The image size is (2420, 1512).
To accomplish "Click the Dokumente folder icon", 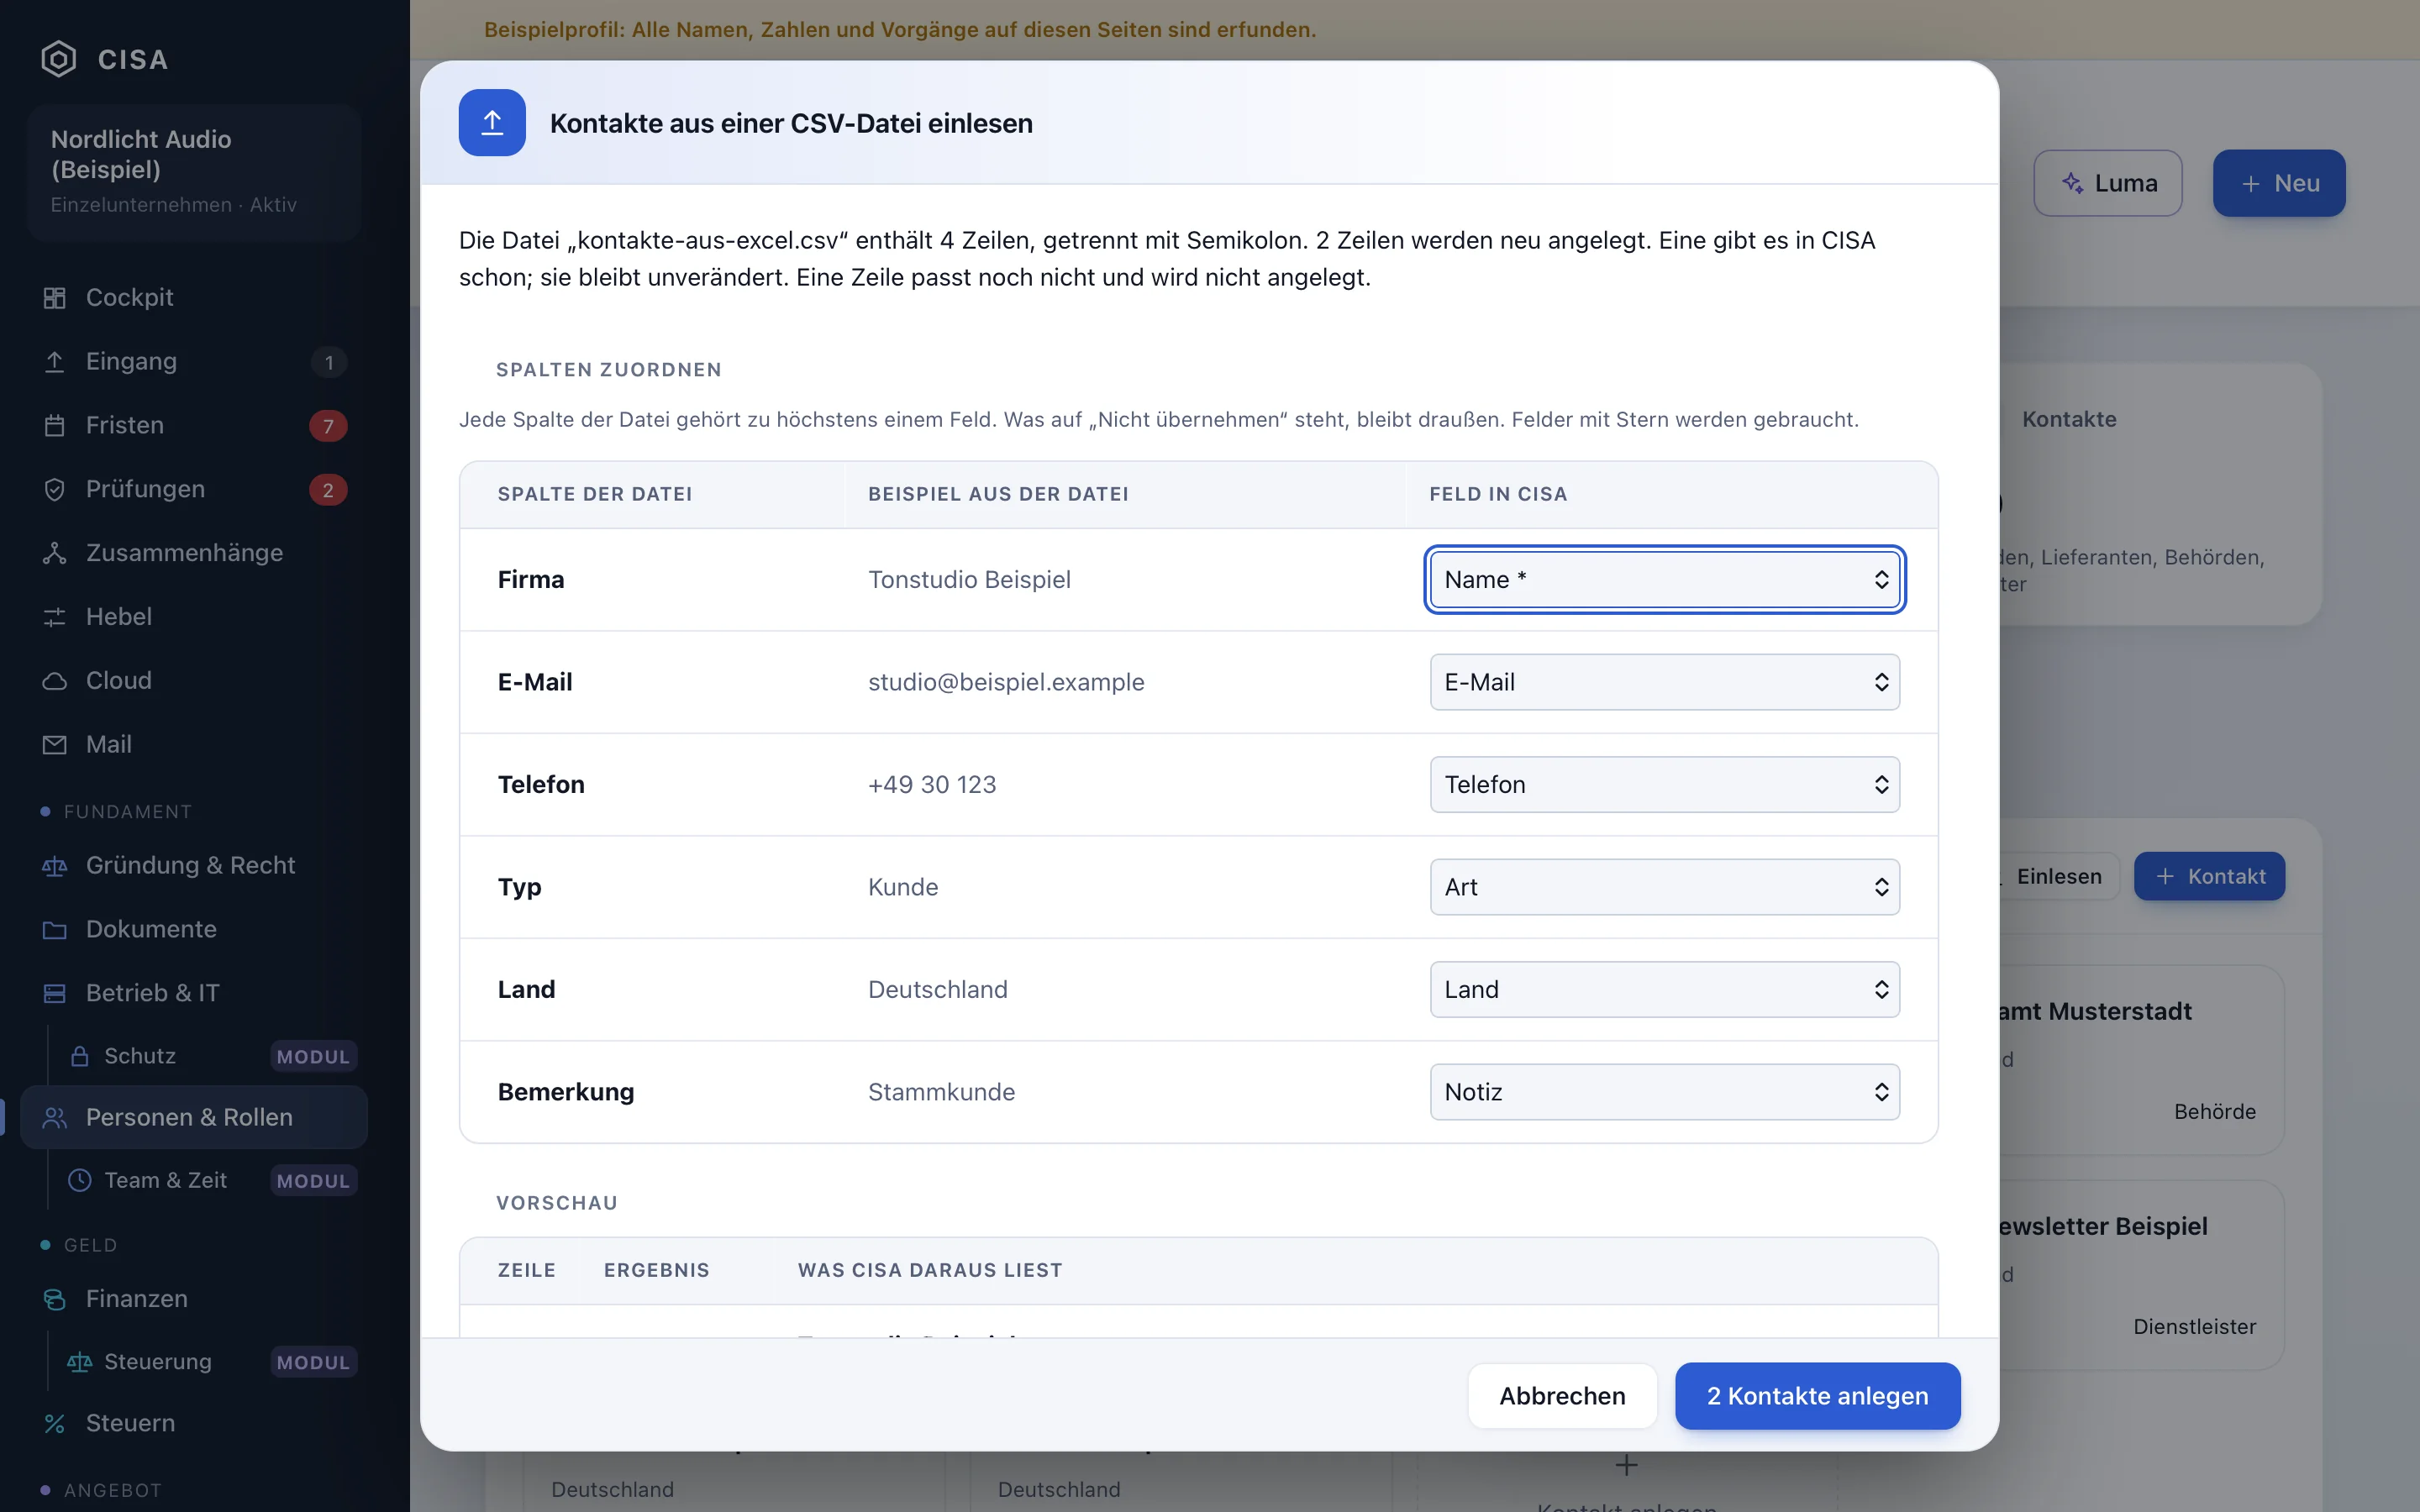I will 55,930.
